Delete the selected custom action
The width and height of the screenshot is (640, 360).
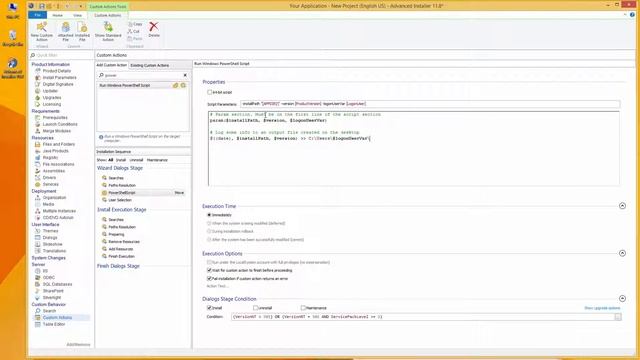[x=154, y=29]
